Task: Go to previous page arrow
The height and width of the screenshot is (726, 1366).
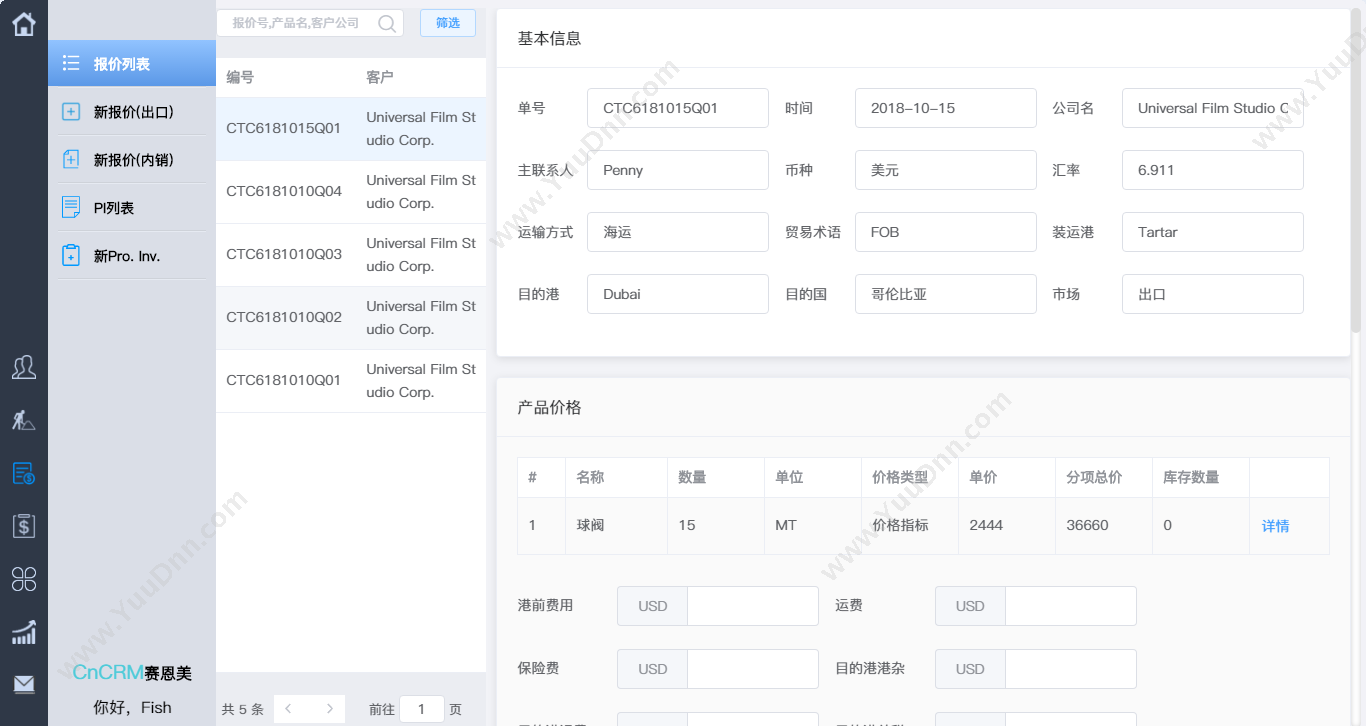Action: point(288,709)
